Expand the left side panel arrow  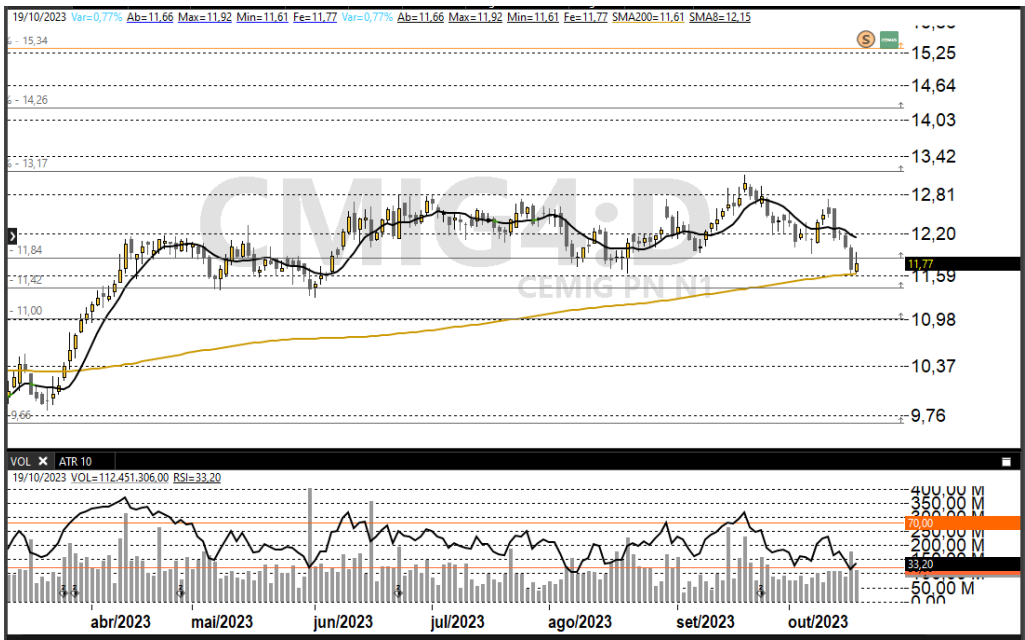11,236
